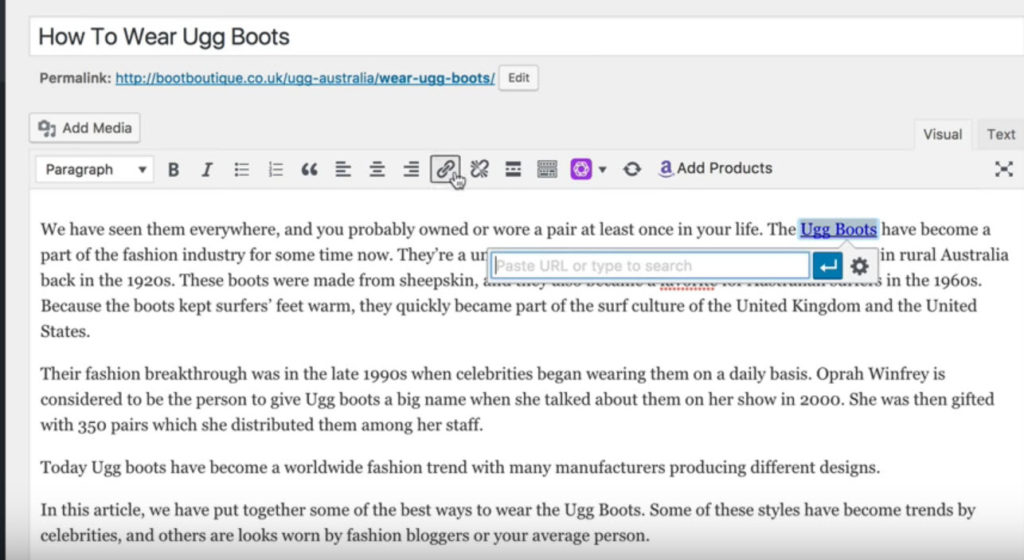1024x560 pixels.
Task: Insert a bulleted list
Action: [x=242, y=170]
